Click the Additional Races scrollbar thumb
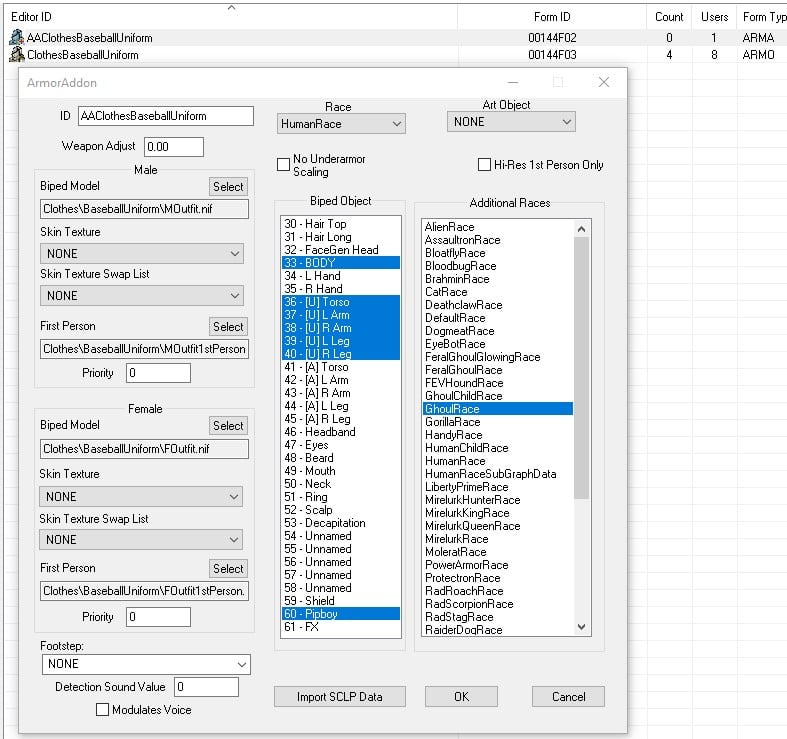The height and width of the screenshot is (739, 787). tap(581, 368)
